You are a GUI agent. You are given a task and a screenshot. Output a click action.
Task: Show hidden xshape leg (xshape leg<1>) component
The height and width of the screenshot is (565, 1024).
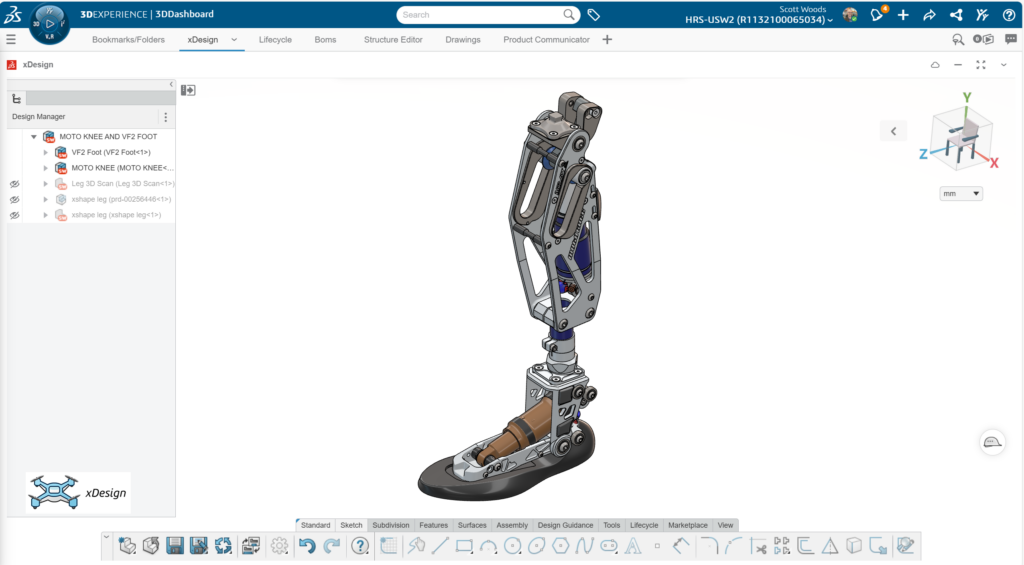click(x=14, y=215)
